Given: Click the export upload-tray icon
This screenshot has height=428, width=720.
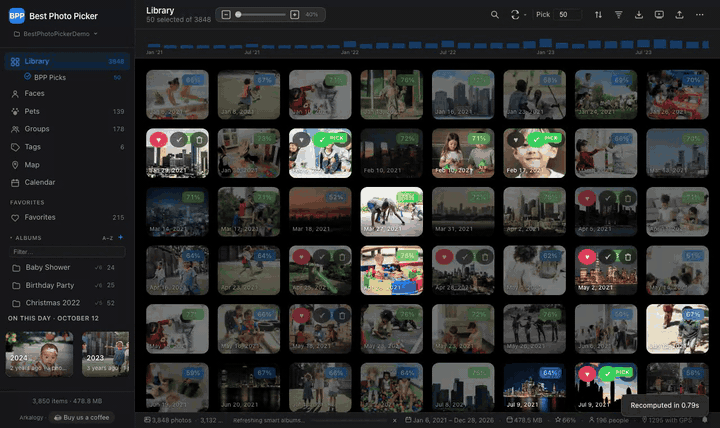Looking at the screenshot, I should point(679,15).
